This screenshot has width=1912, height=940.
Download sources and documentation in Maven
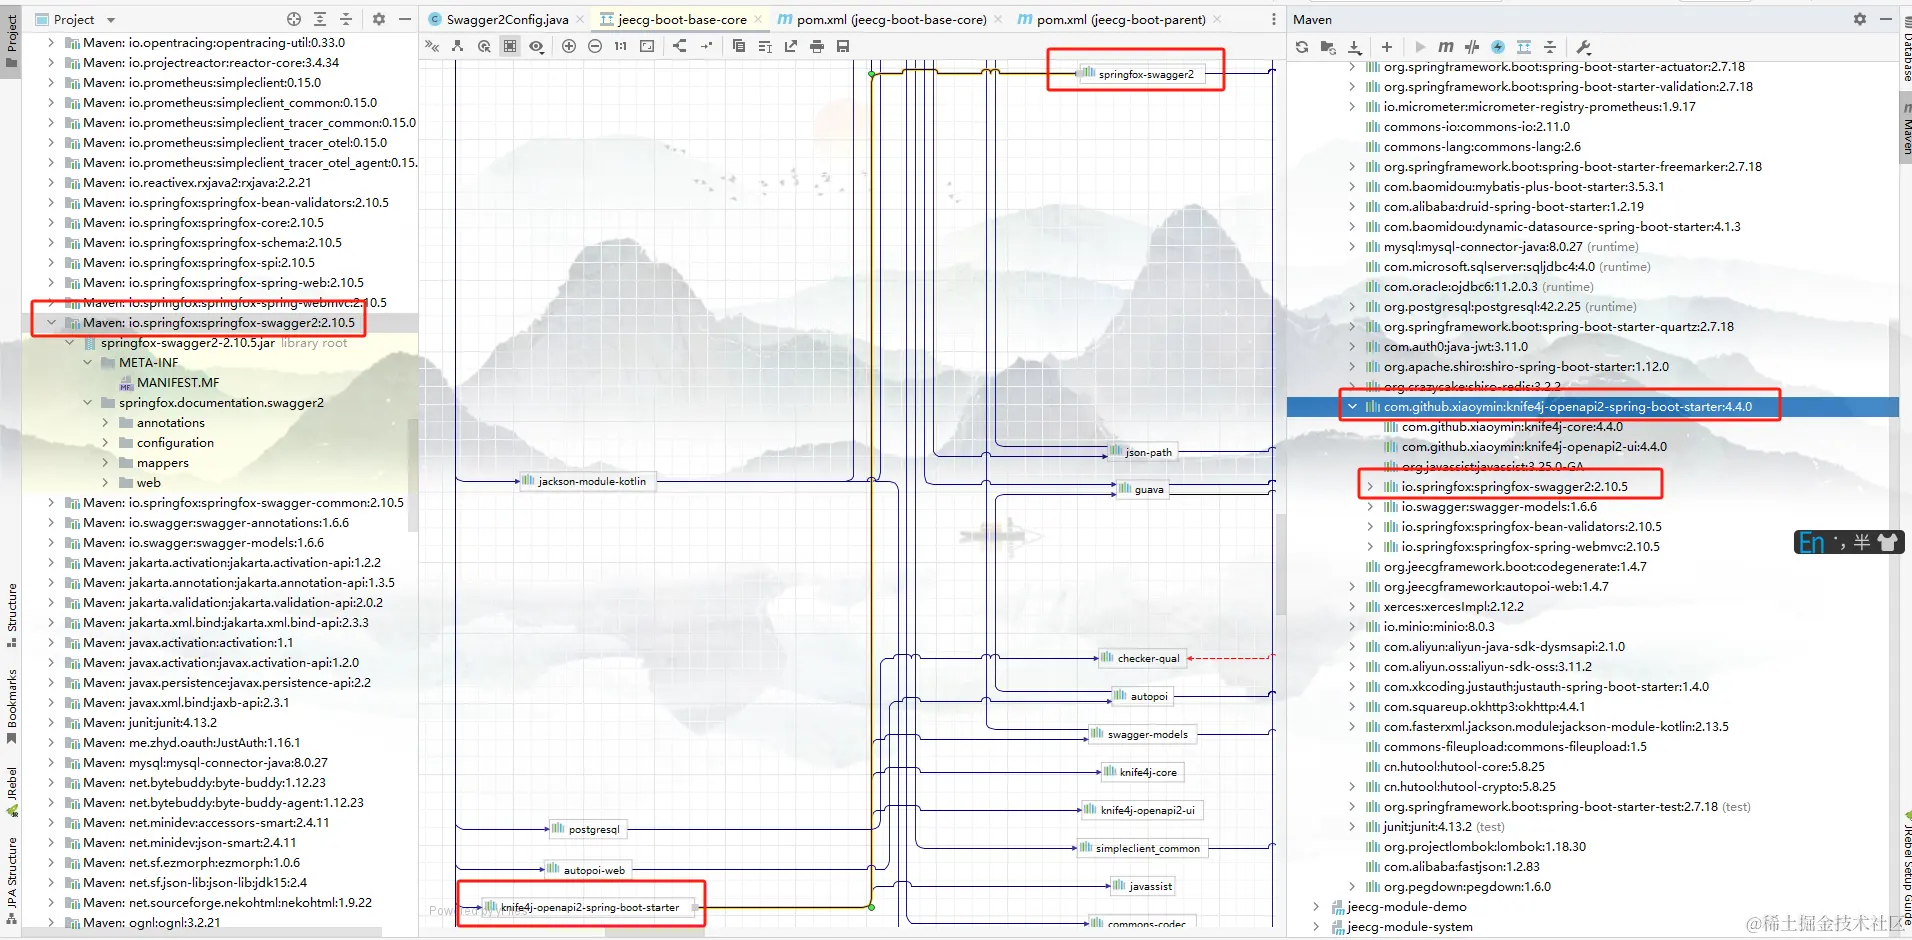click(1355, 47)
